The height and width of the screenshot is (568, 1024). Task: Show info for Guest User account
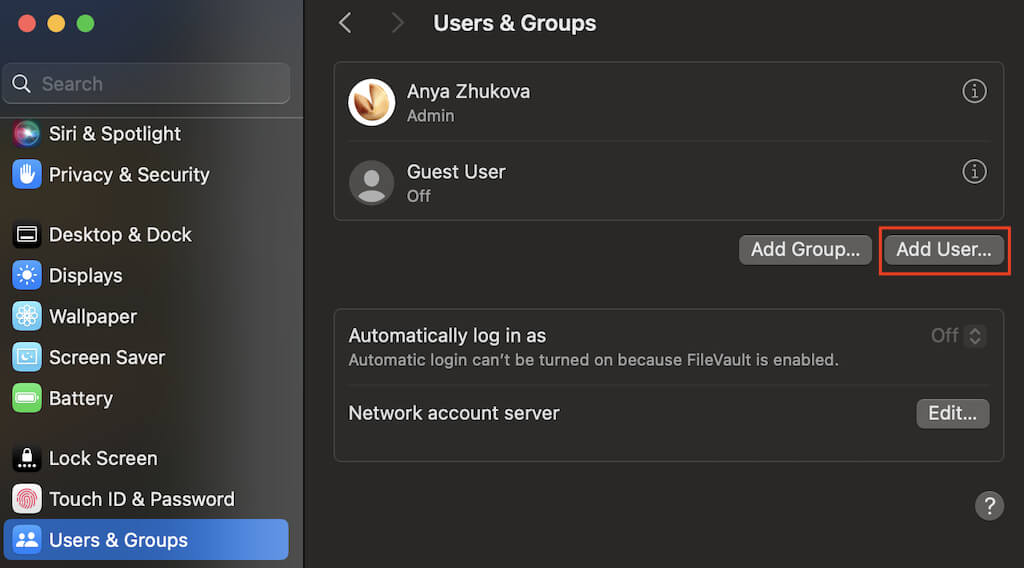974,172
